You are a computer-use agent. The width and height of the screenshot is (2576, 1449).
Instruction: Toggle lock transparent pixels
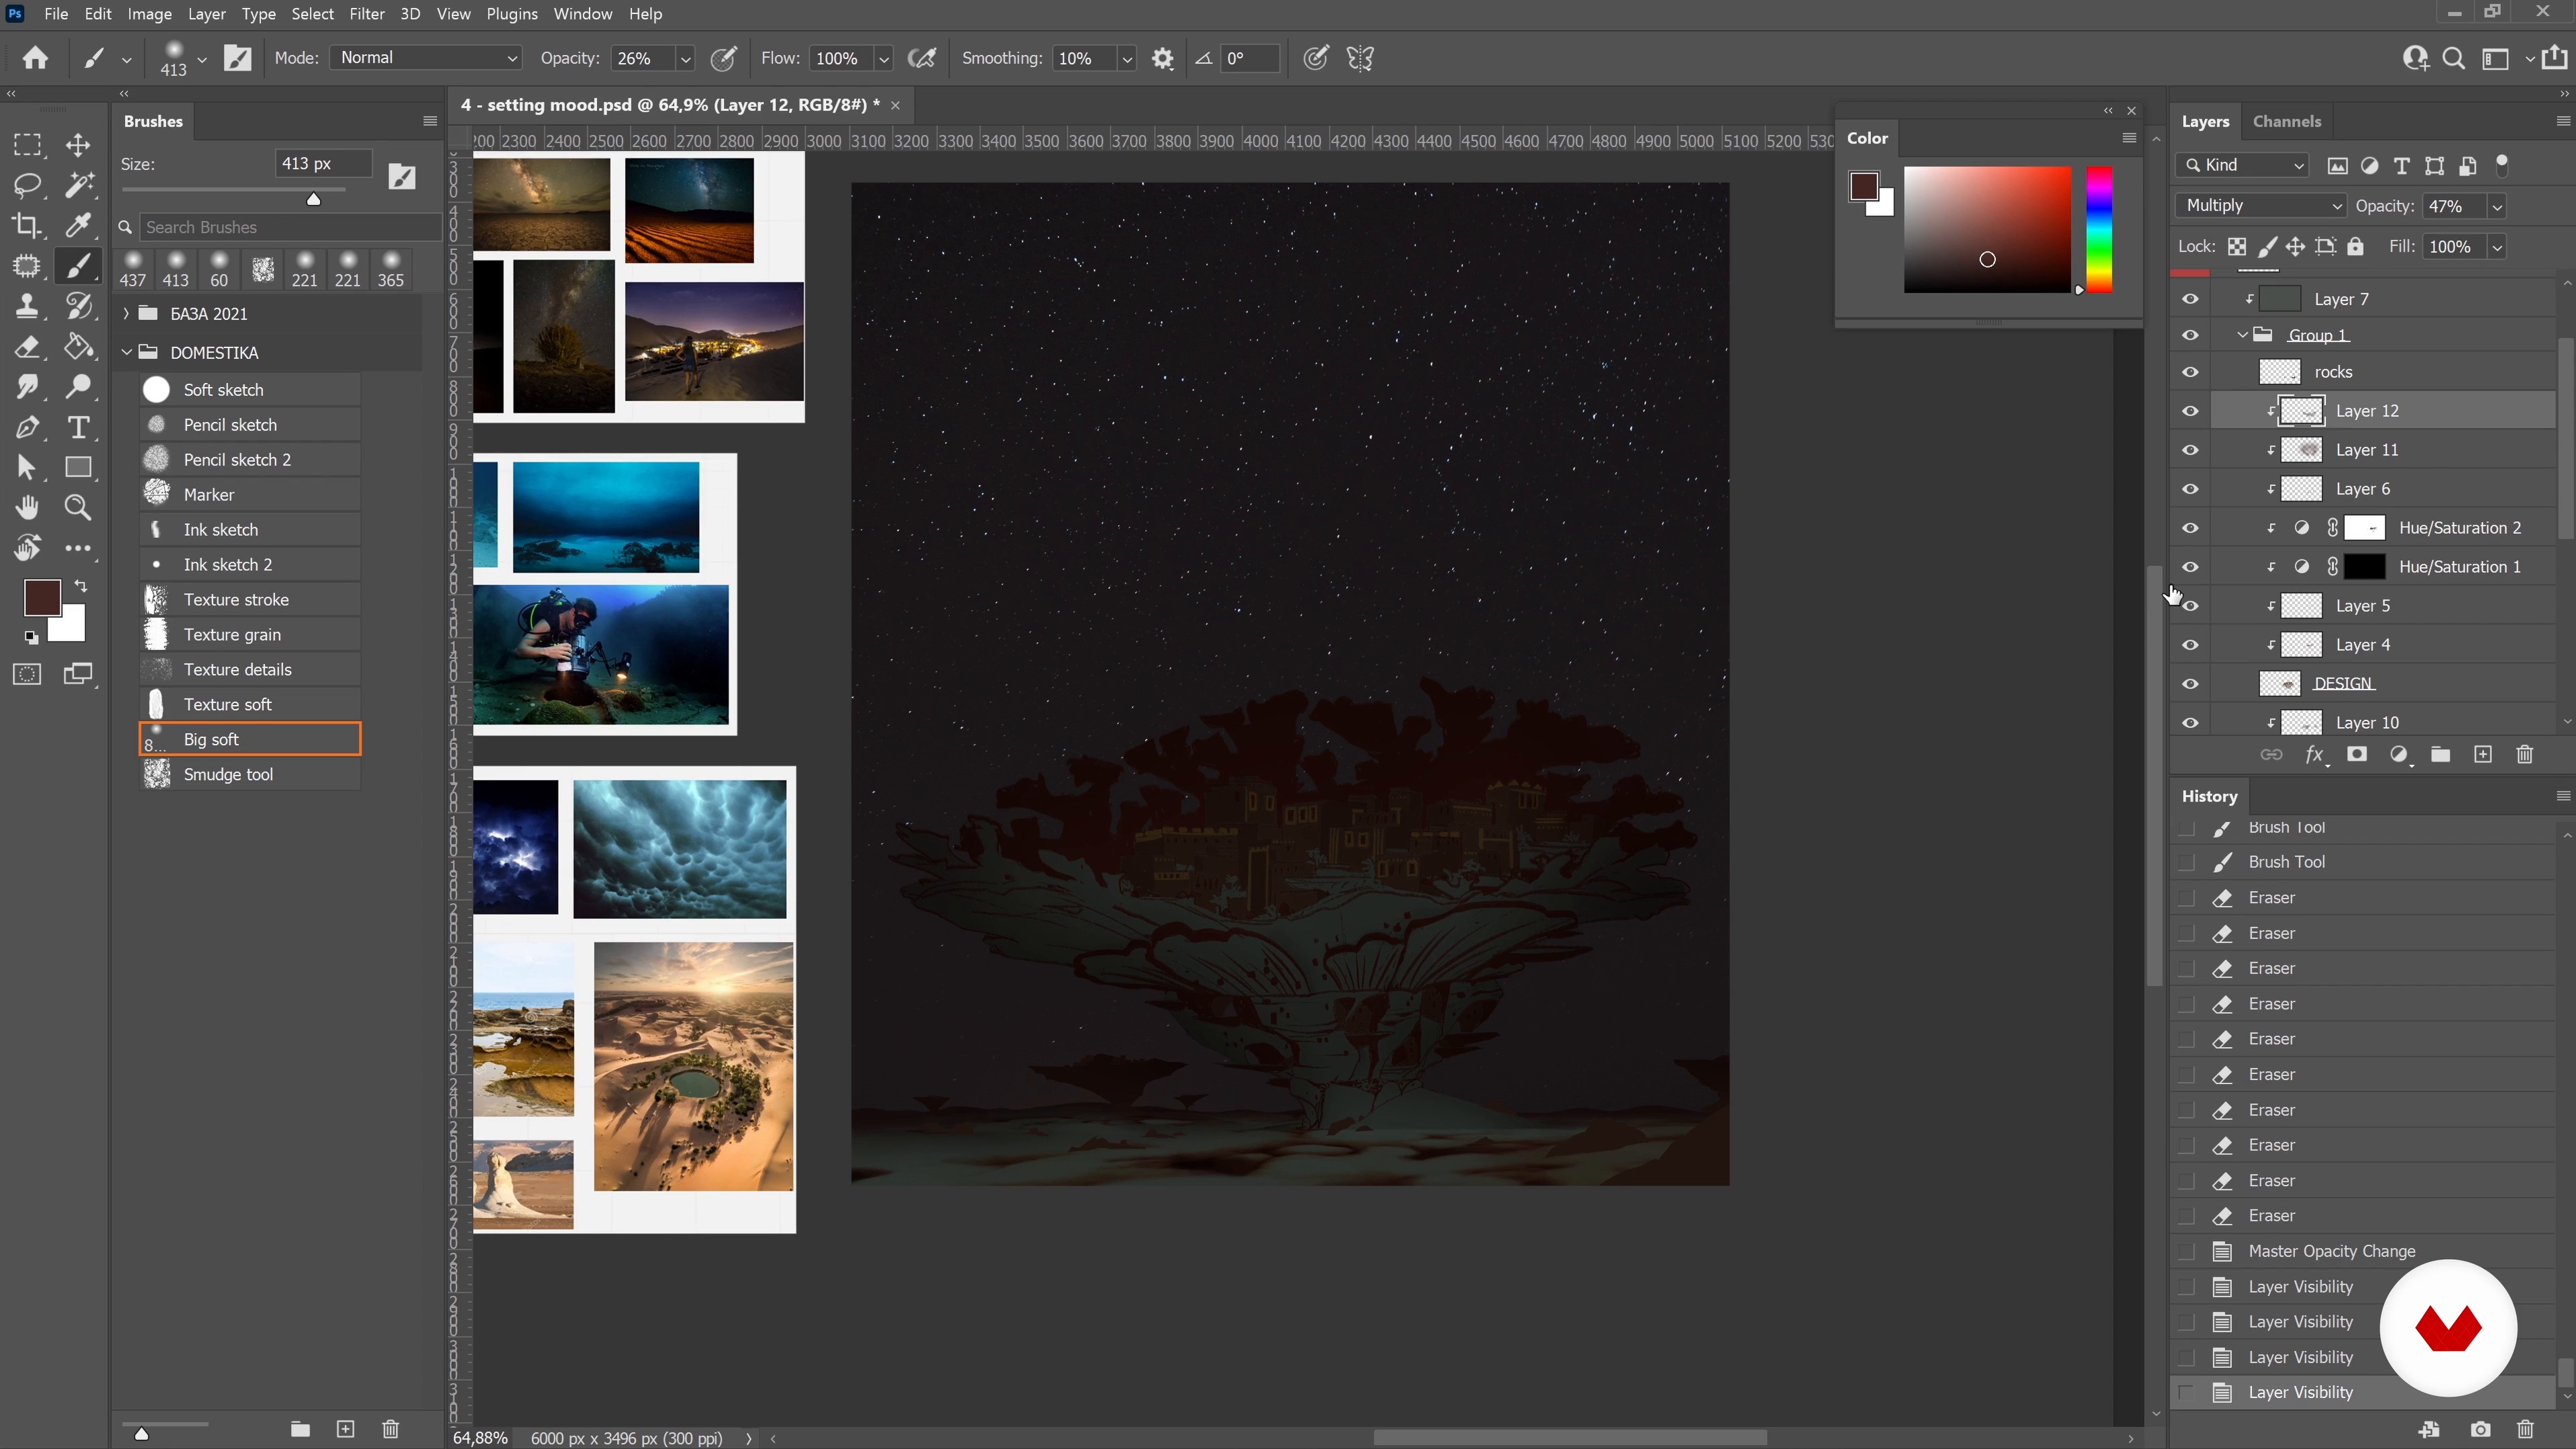pyautogui.click(x=2237, y=247)
